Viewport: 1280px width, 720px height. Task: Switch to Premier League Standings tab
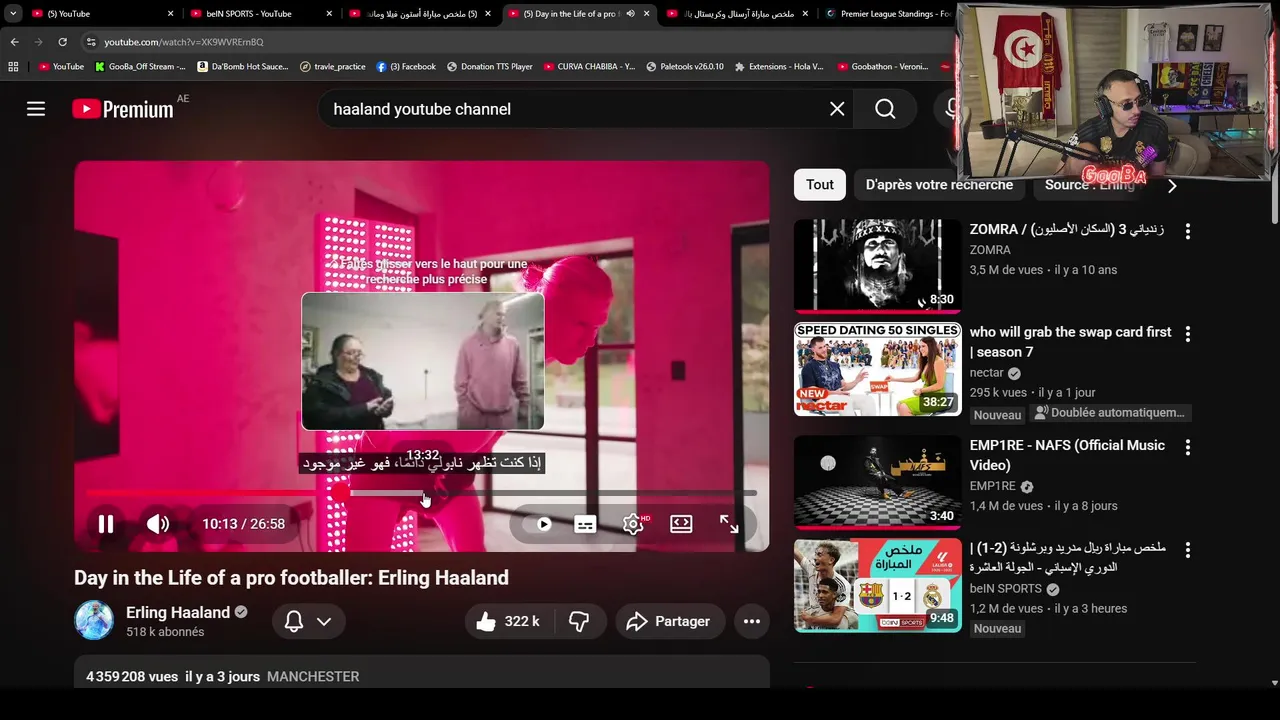coord(890,14)
